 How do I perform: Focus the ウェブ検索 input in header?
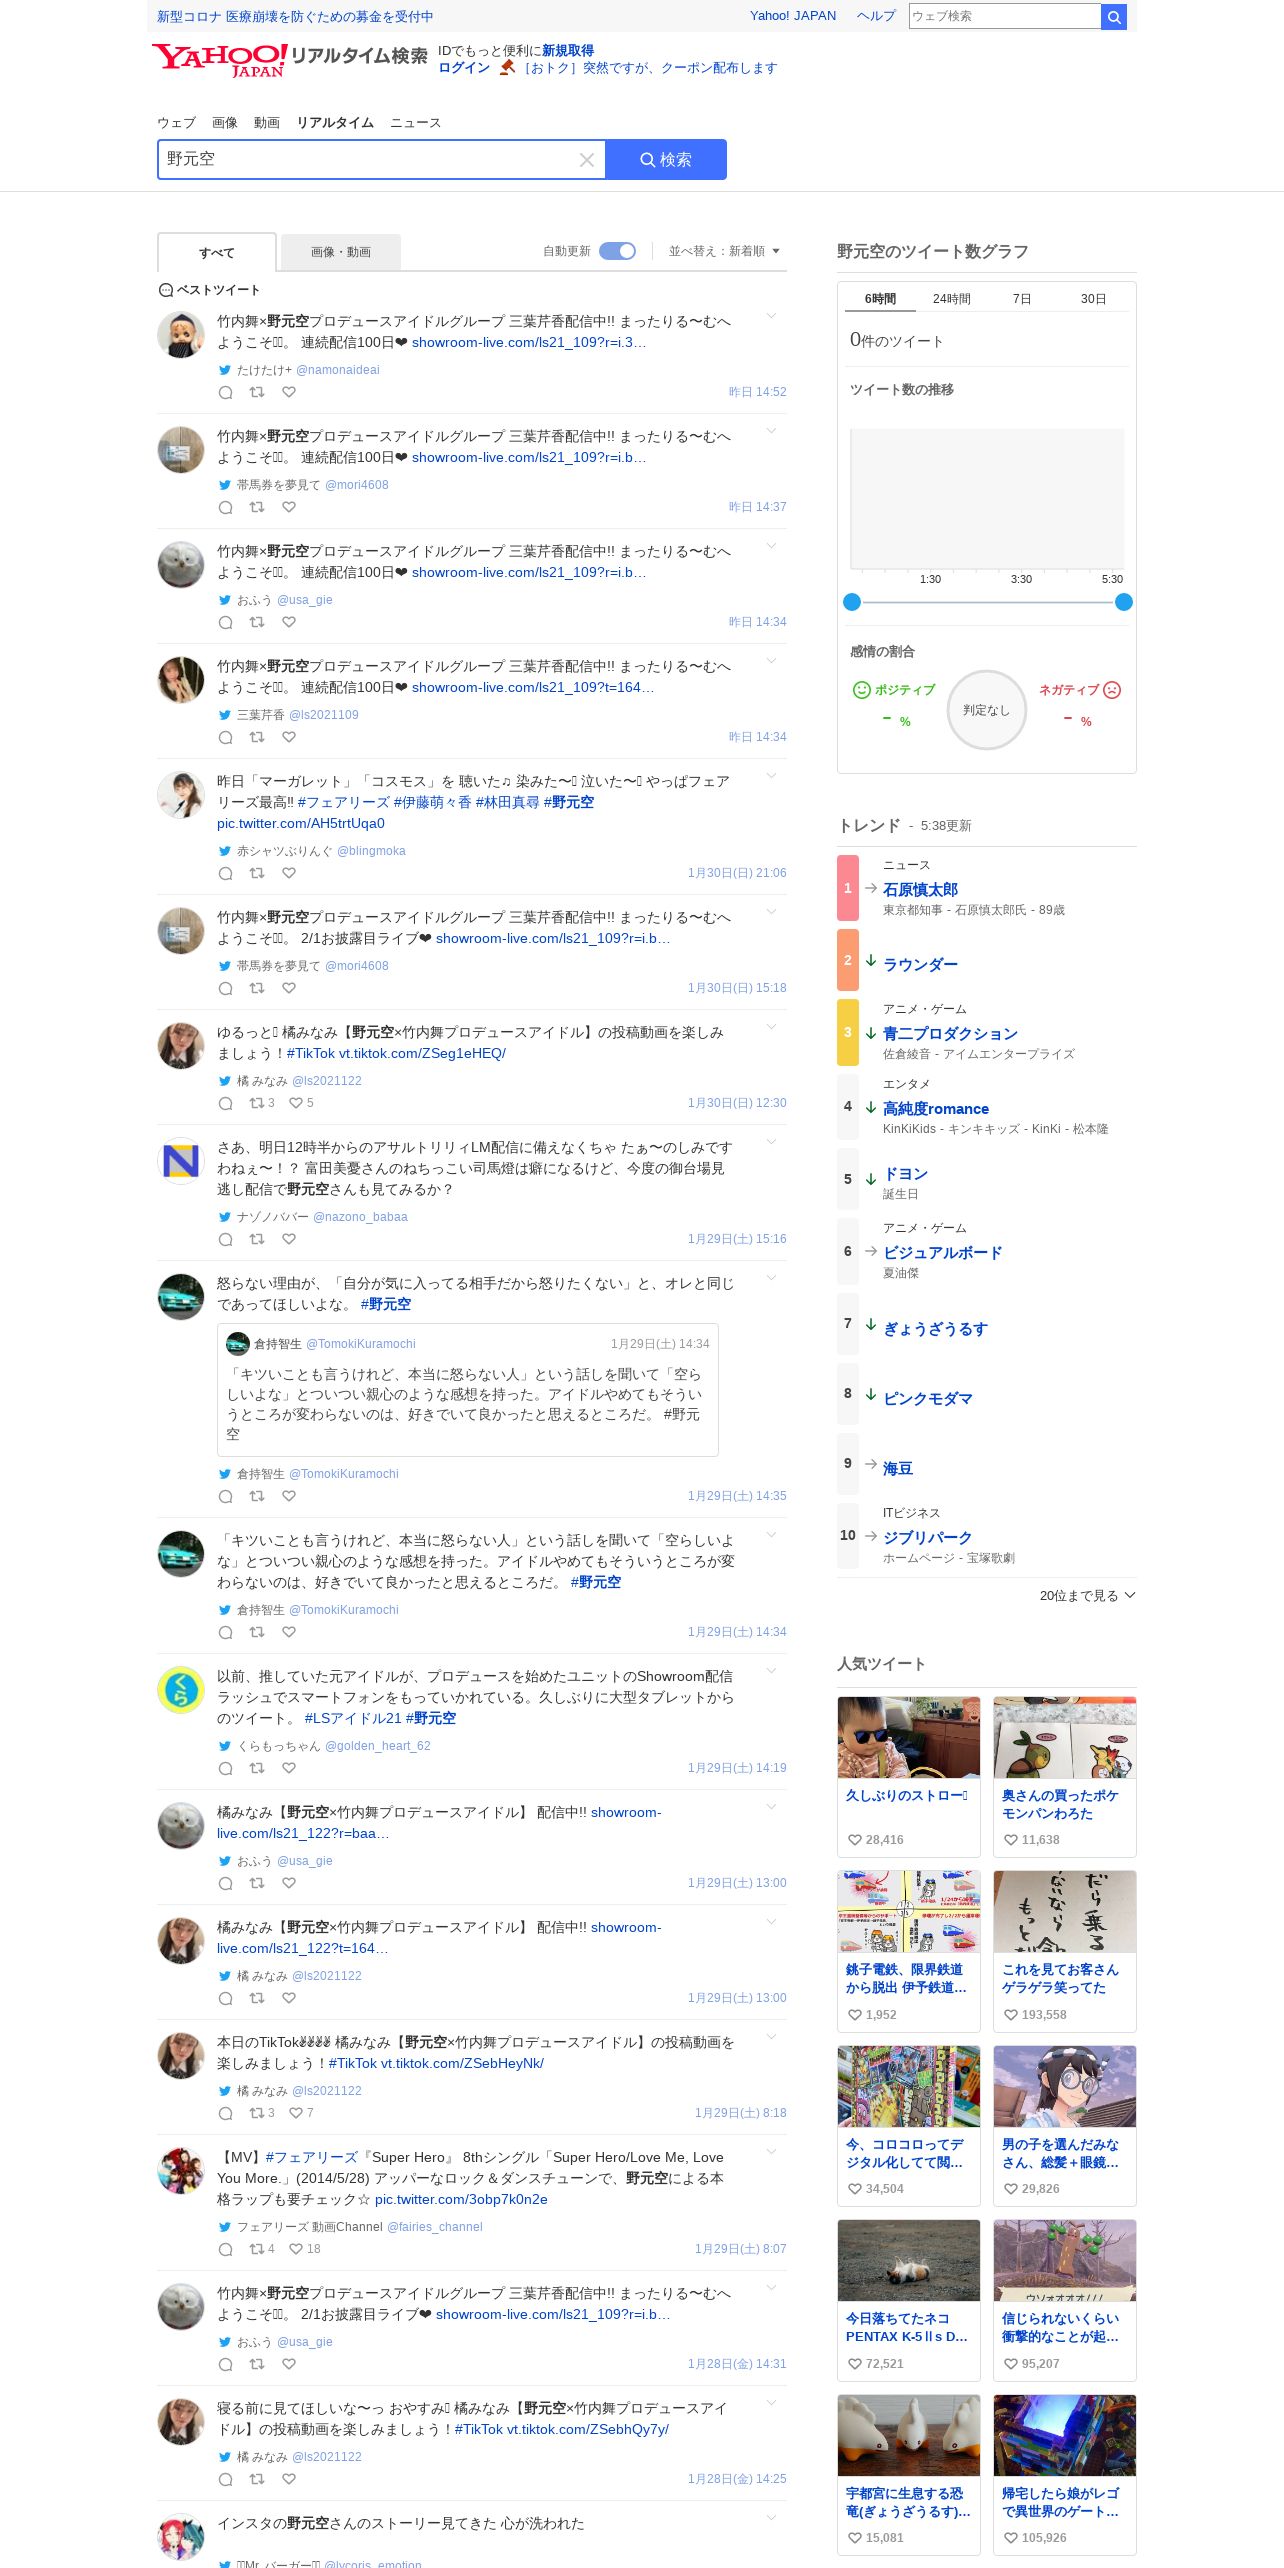tap(1004, 16)
